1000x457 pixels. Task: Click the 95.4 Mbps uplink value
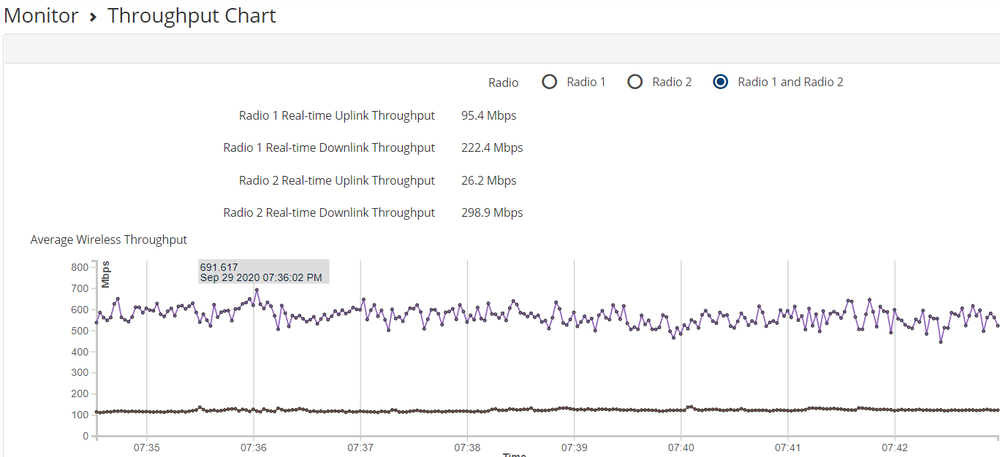(x=489, y=116)
